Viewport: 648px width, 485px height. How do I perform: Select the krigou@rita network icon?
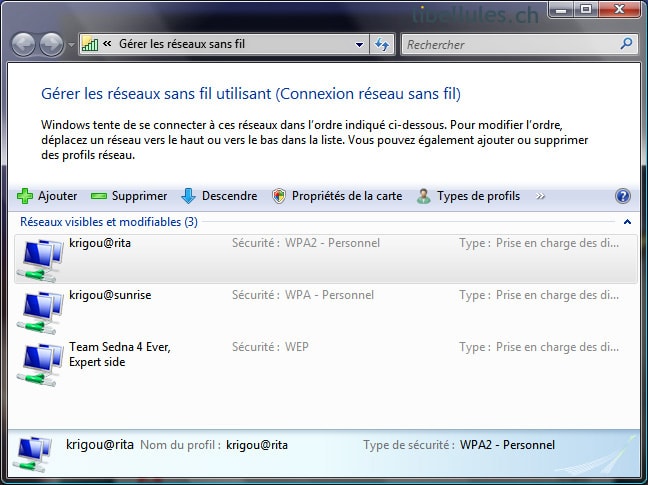(40, 260)
